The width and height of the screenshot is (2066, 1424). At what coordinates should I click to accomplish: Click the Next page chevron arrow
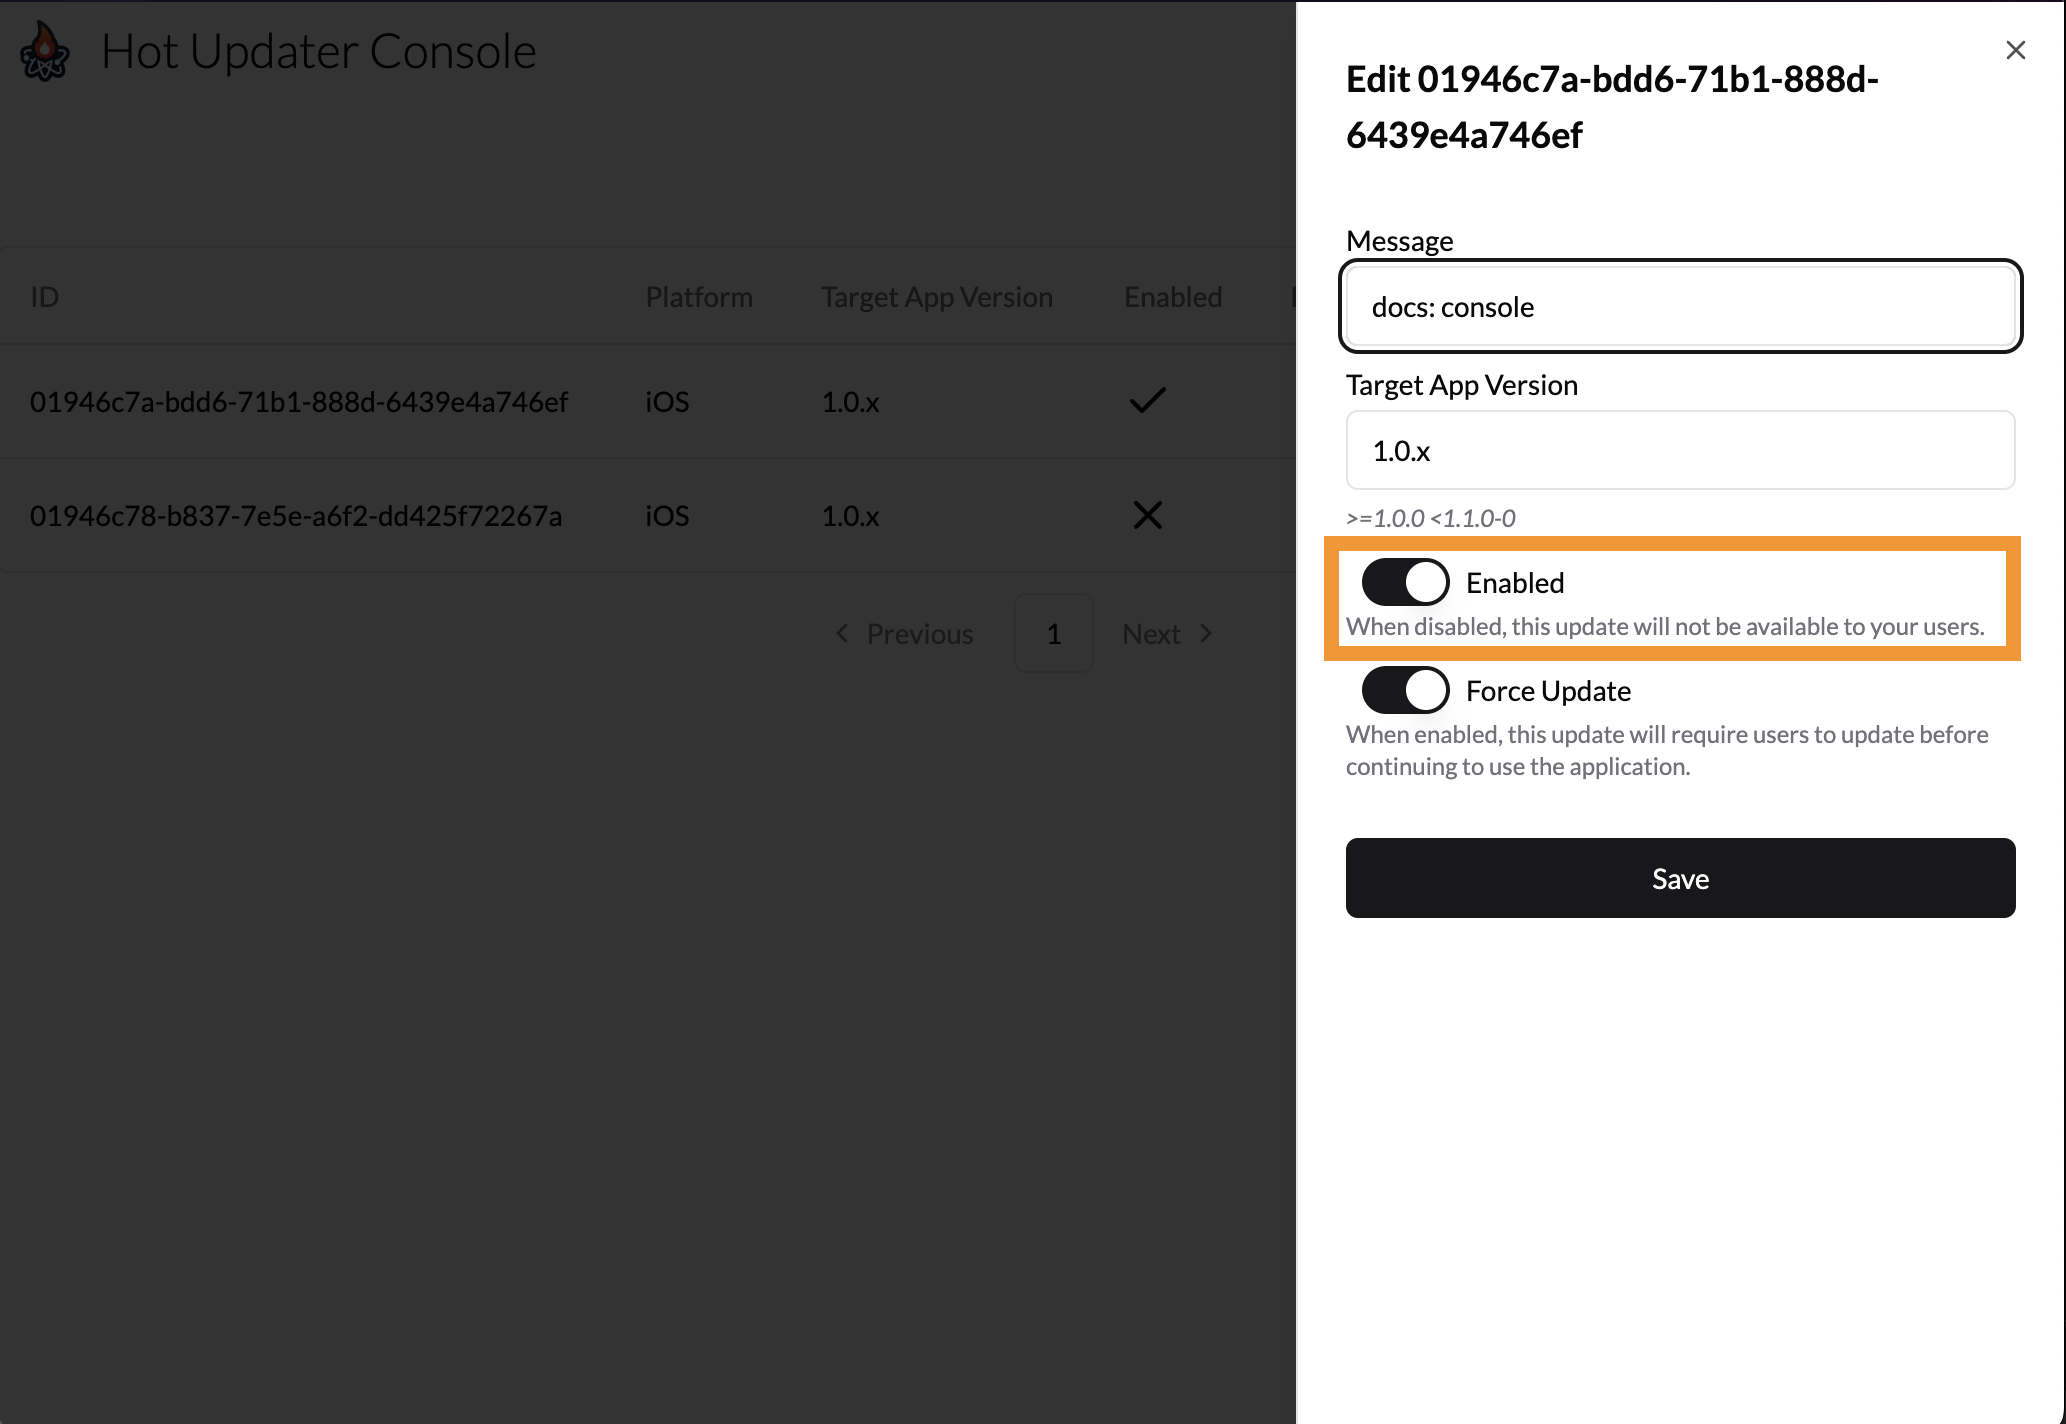tap(1206, 633)
